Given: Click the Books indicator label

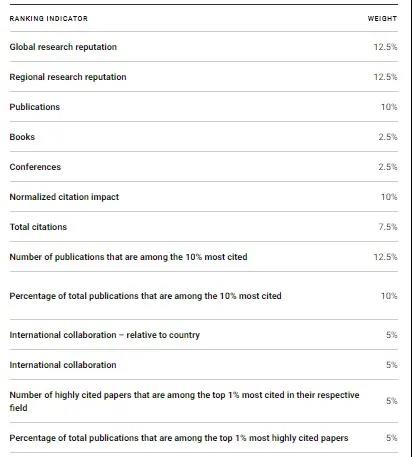Looking at the screenshot, I should (22, 137).
